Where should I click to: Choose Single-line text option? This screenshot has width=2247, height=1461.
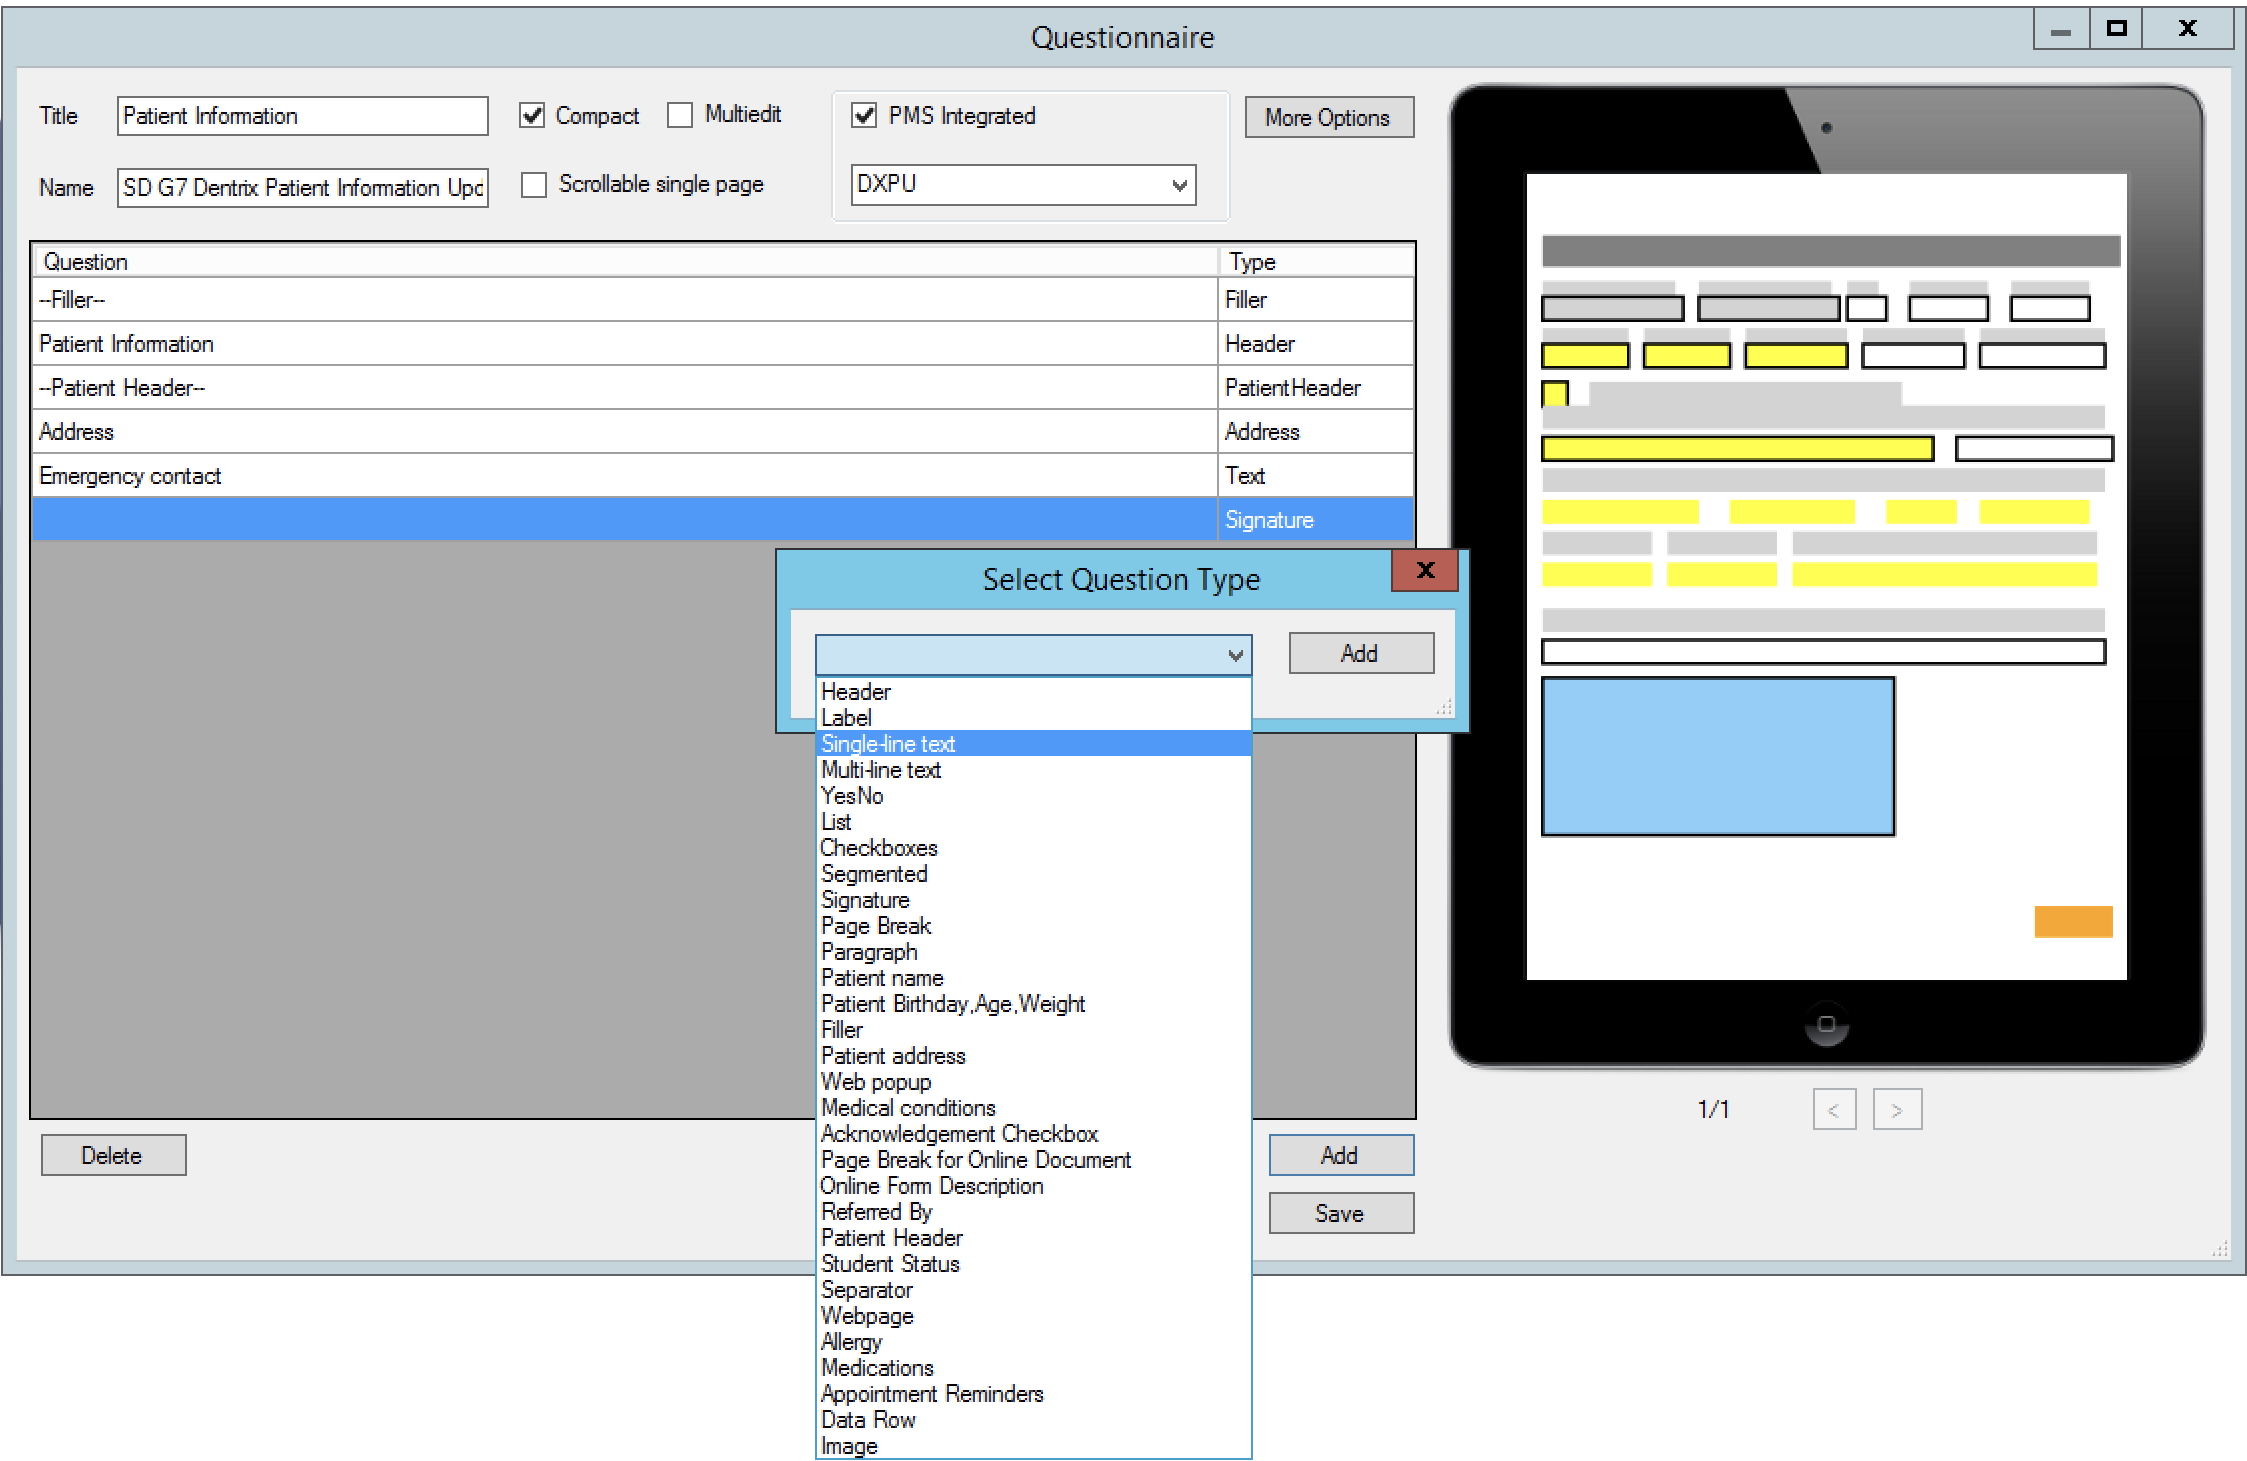(x=1033, y=744)
